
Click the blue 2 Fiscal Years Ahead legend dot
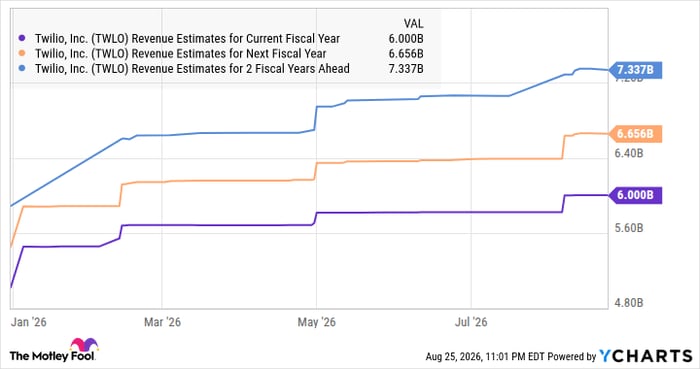coord(22,69)
